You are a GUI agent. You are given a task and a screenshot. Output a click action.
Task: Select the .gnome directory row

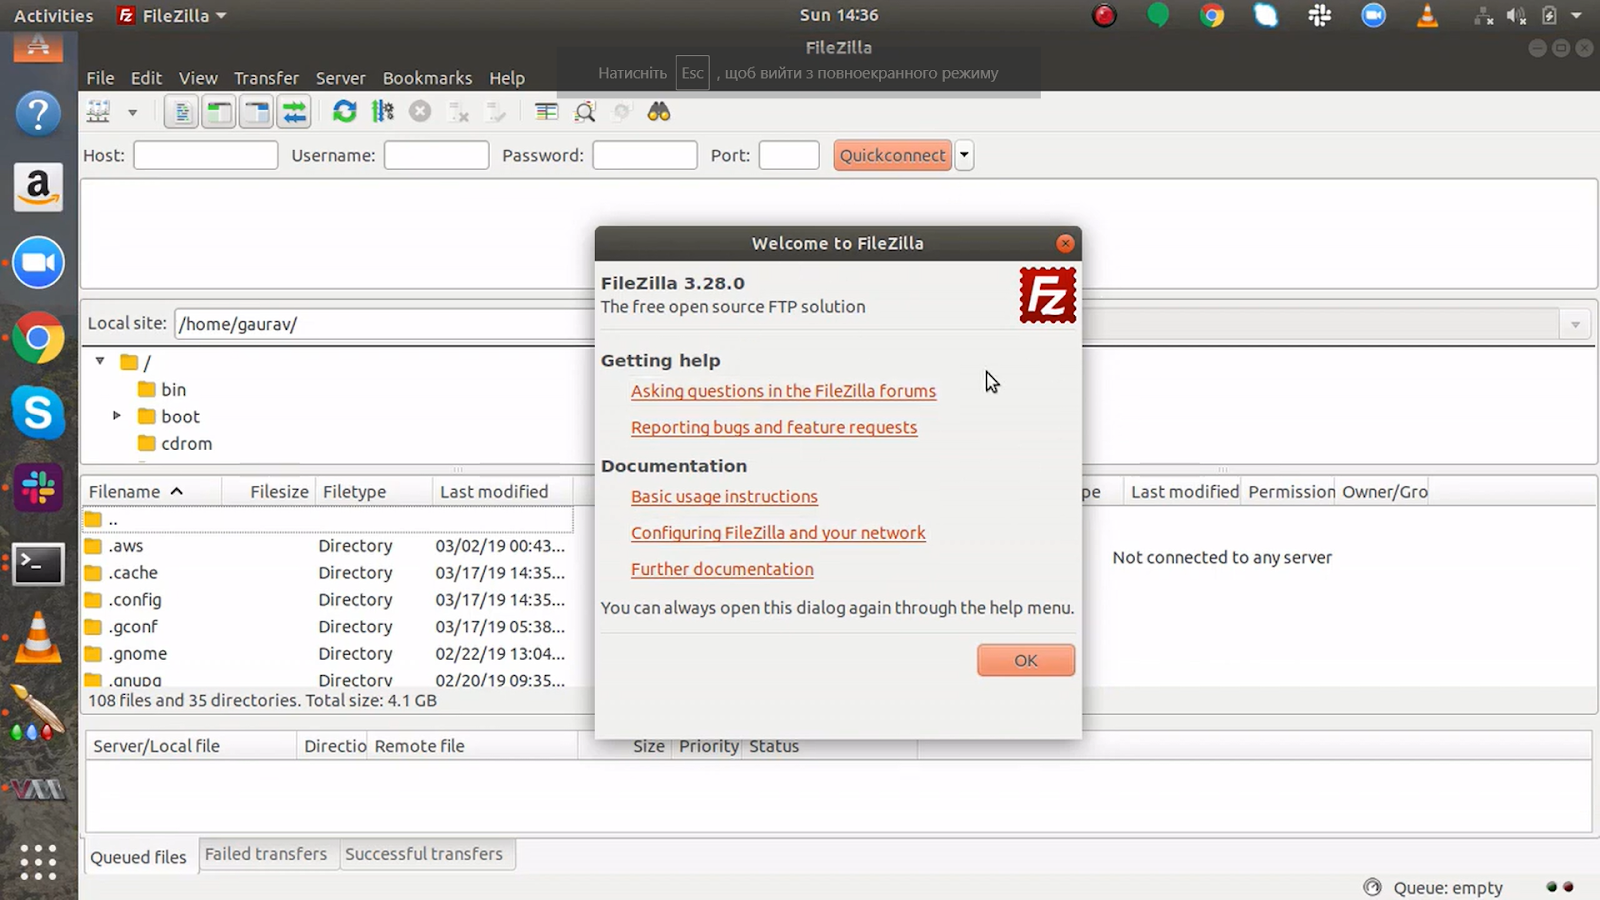[x=328, y=654]
